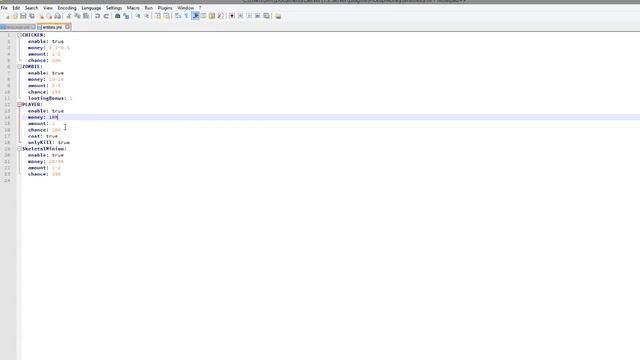Open the File menu
The width and height of the screenshot is (640, 360).
click(4, 8)
